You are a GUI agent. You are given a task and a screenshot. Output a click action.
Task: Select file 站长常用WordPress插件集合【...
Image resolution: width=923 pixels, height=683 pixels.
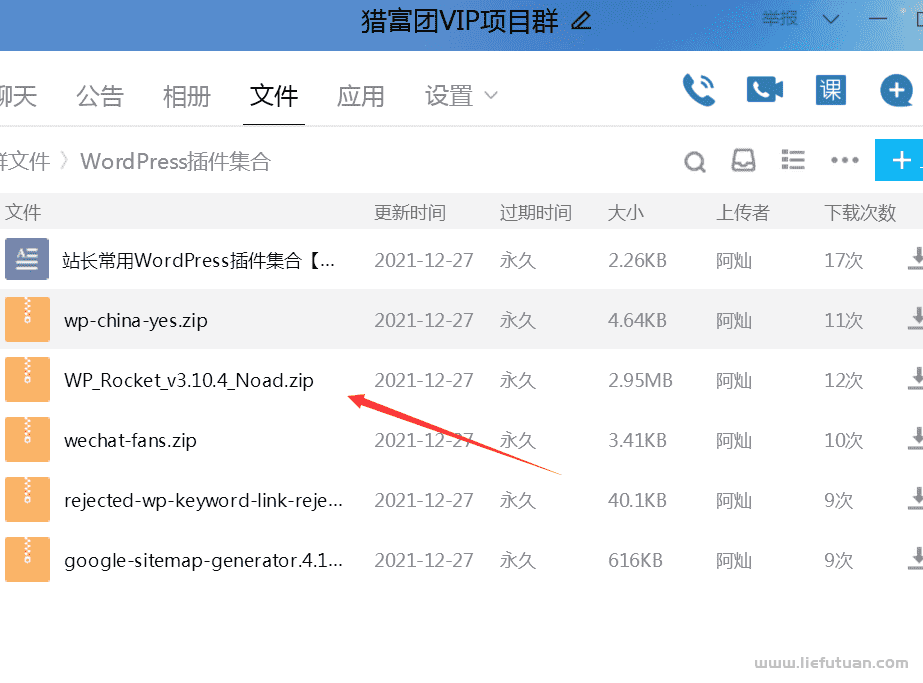199,260
